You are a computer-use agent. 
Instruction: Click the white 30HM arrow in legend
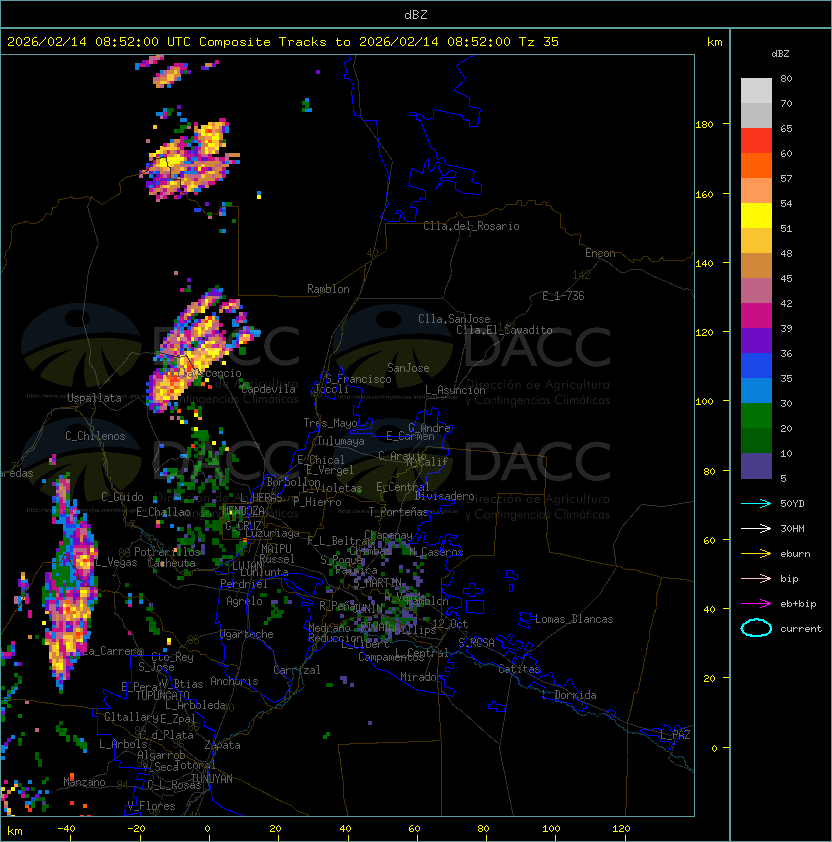click(x=756, y=529)
